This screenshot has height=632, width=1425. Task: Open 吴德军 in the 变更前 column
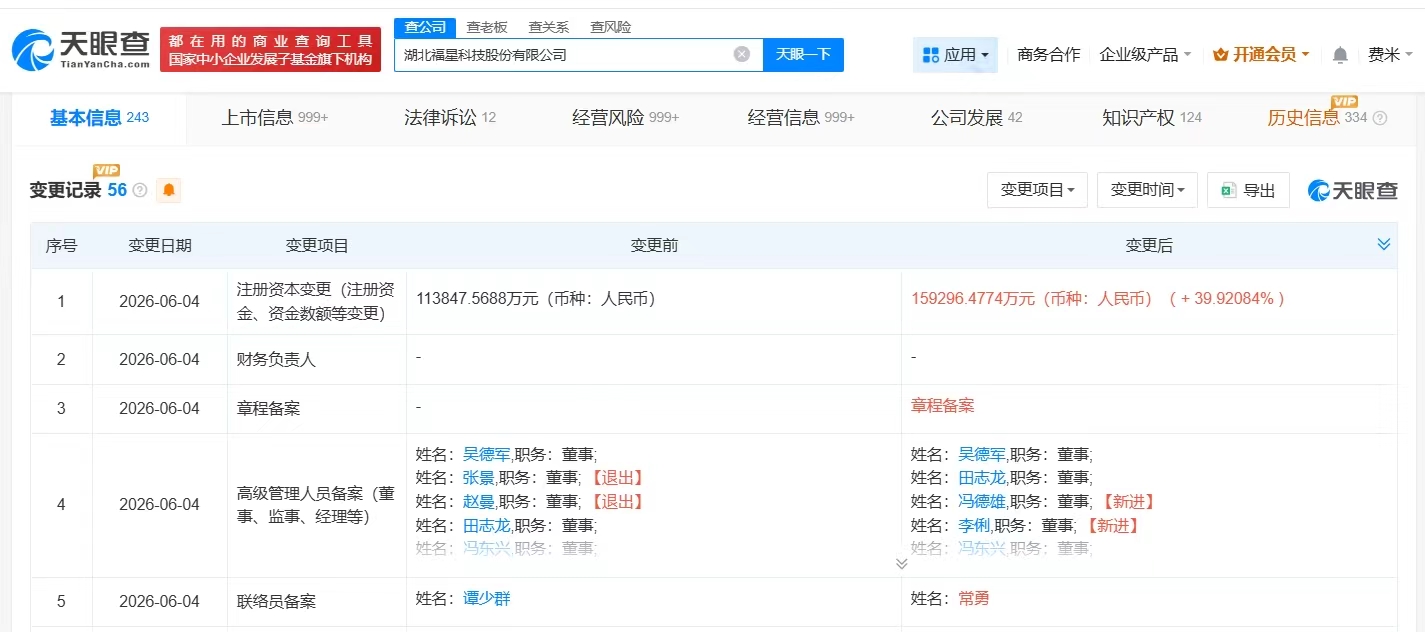(487, 454)
